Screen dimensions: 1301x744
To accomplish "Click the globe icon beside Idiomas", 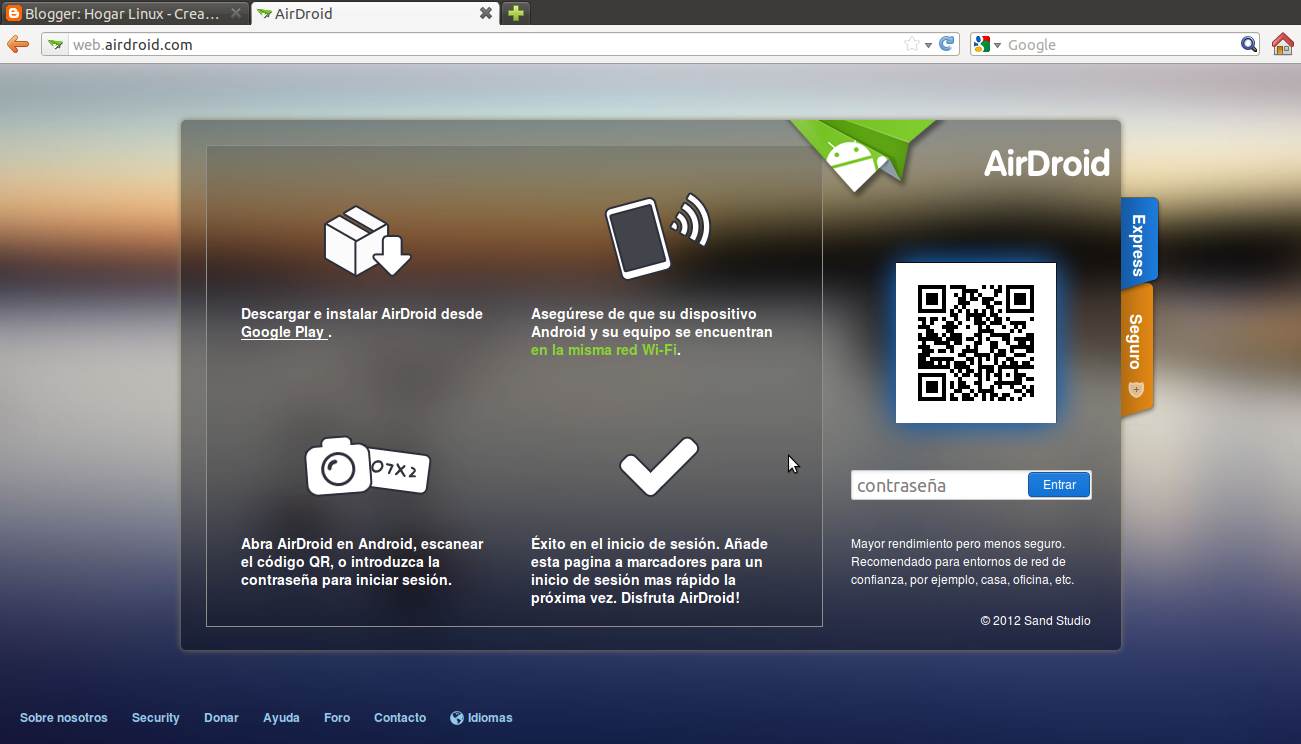I will click(x=457, y=718).
